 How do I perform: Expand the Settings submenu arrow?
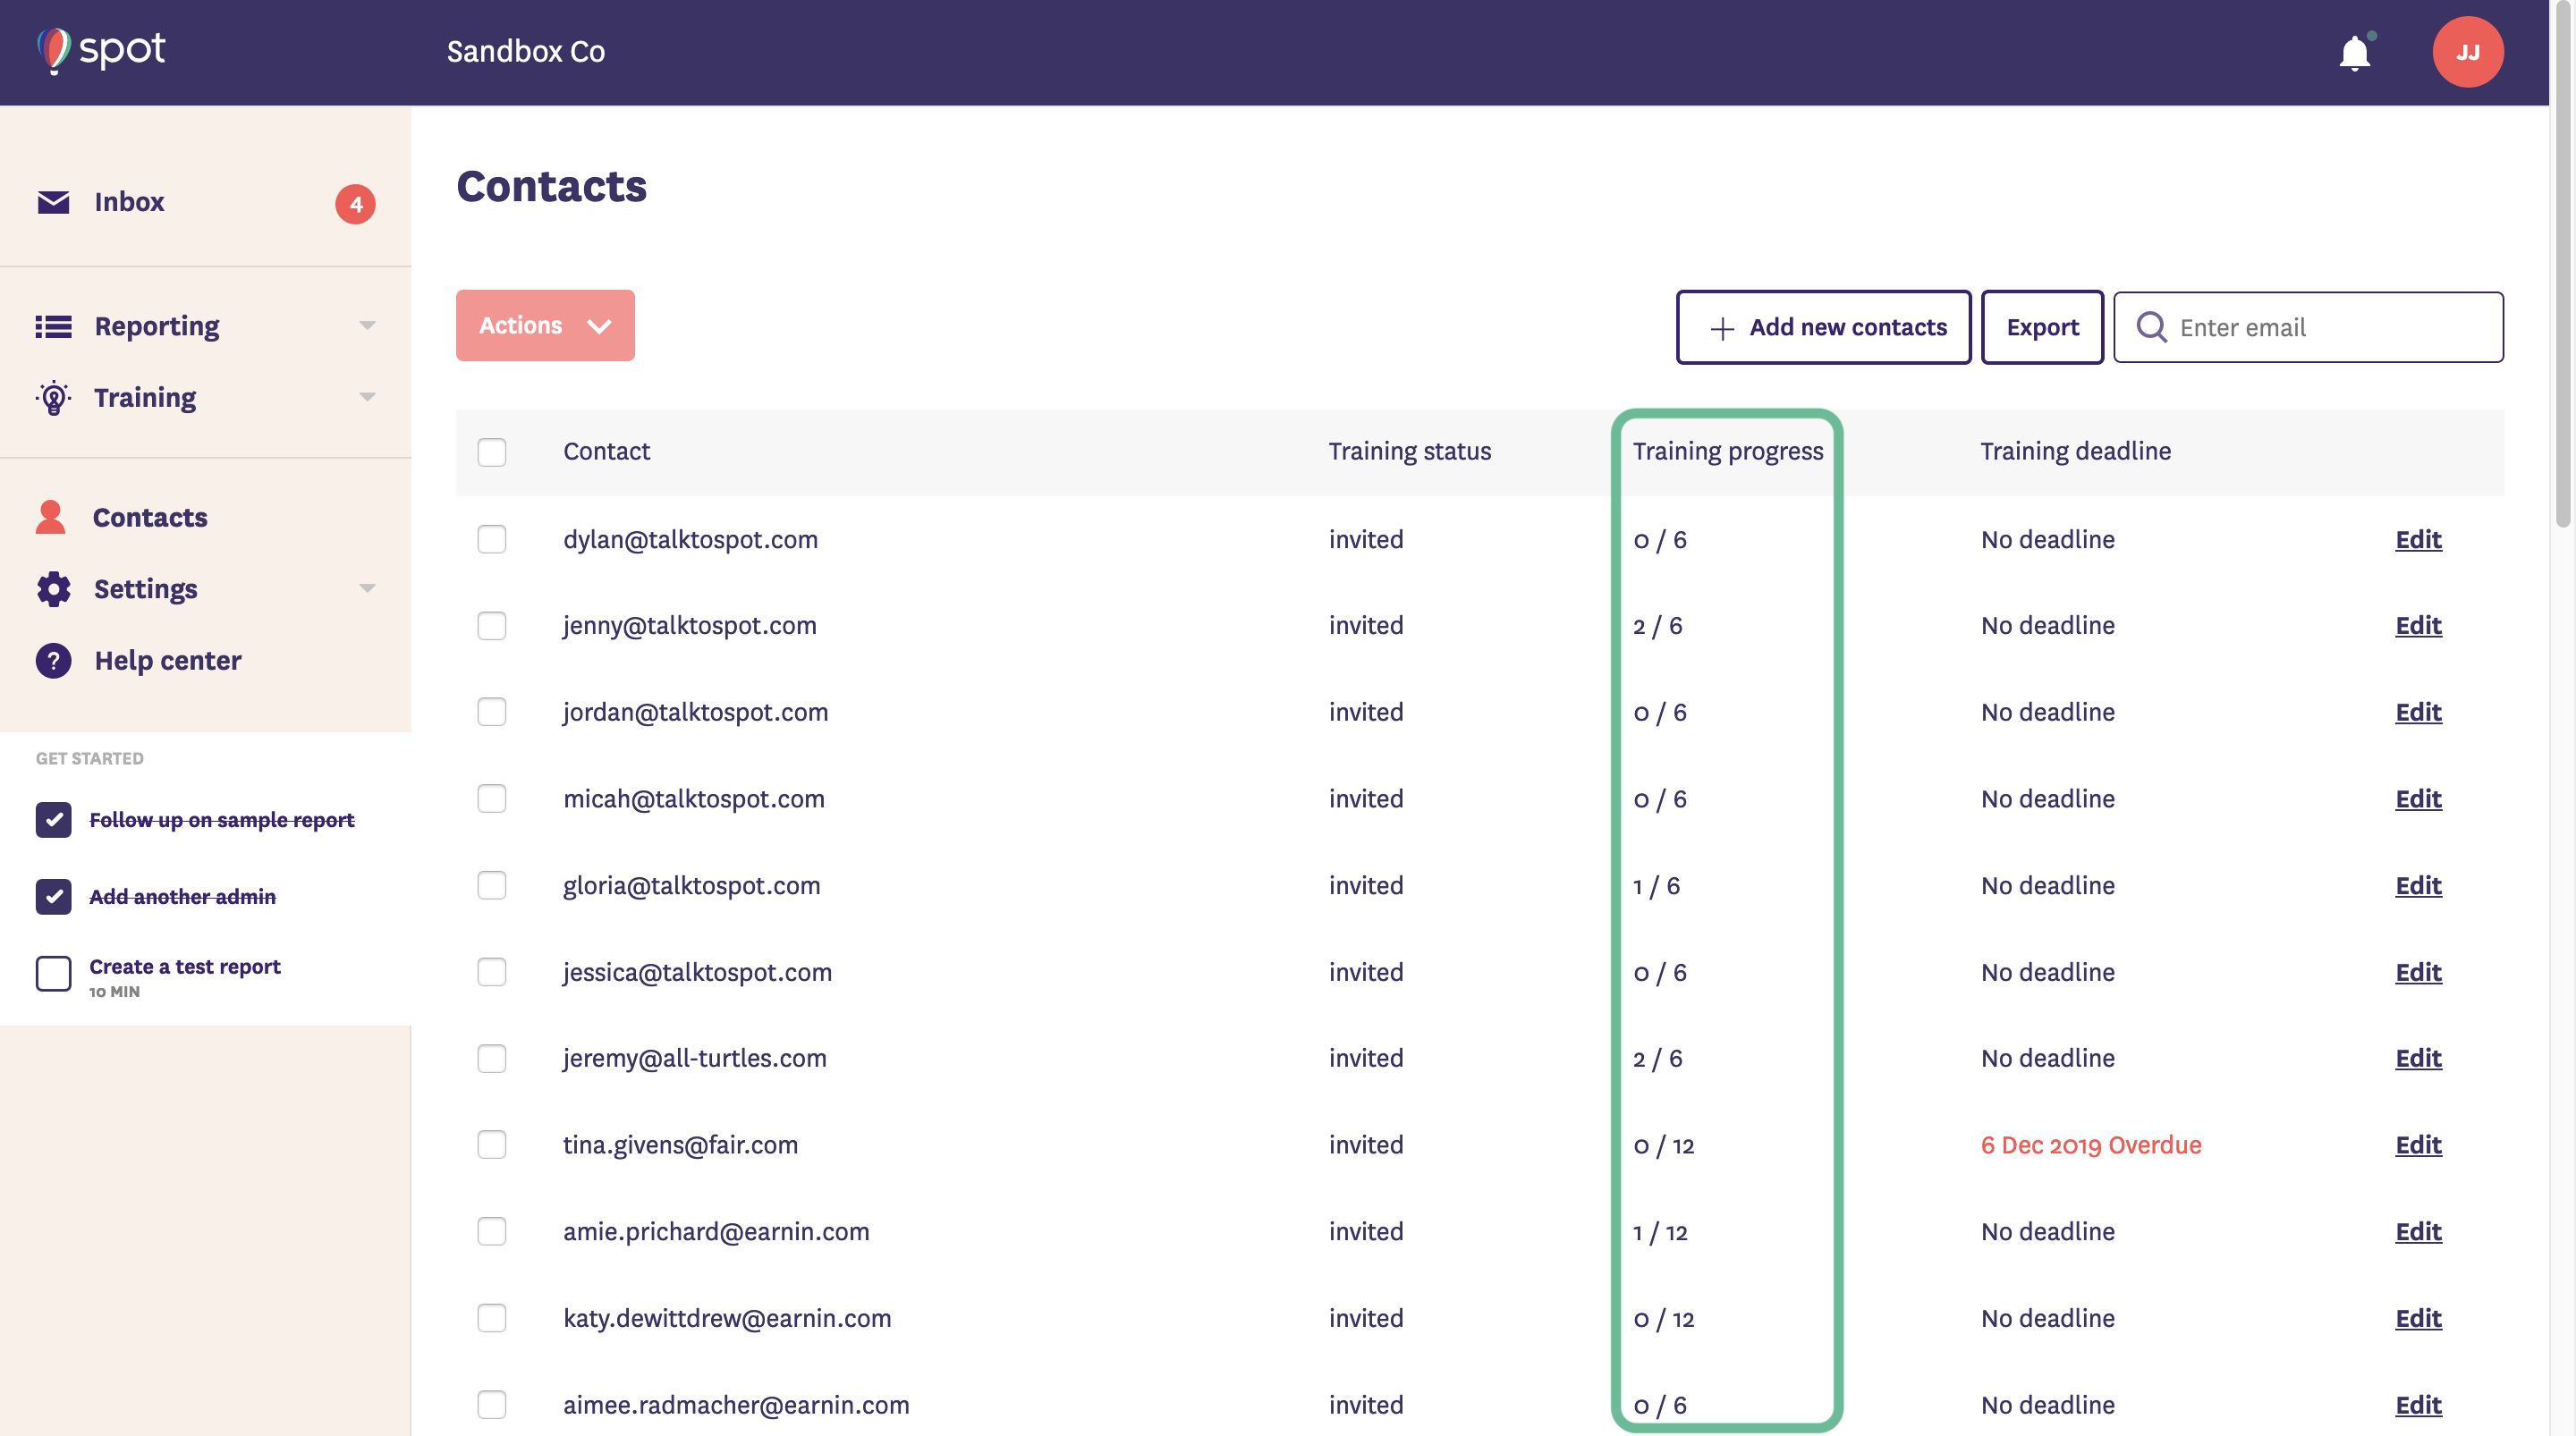pyautogui.click(x=367, y=589)
